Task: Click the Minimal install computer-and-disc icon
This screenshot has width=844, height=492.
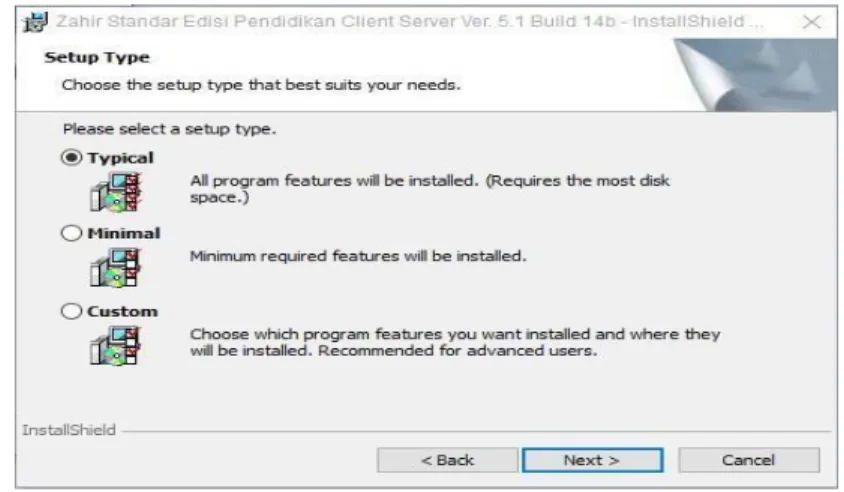Action: pyautogui.click(x=116, y=268)
